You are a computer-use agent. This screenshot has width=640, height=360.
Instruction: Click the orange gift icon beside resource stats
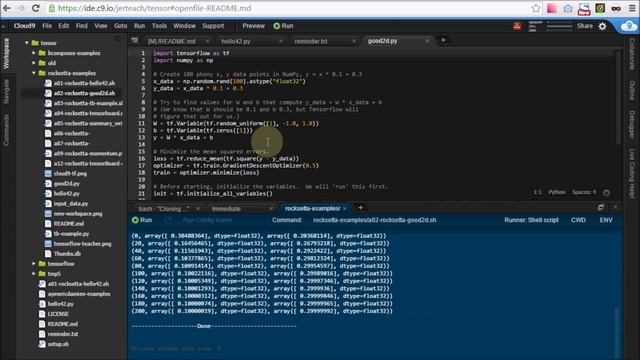click(517, 26)
